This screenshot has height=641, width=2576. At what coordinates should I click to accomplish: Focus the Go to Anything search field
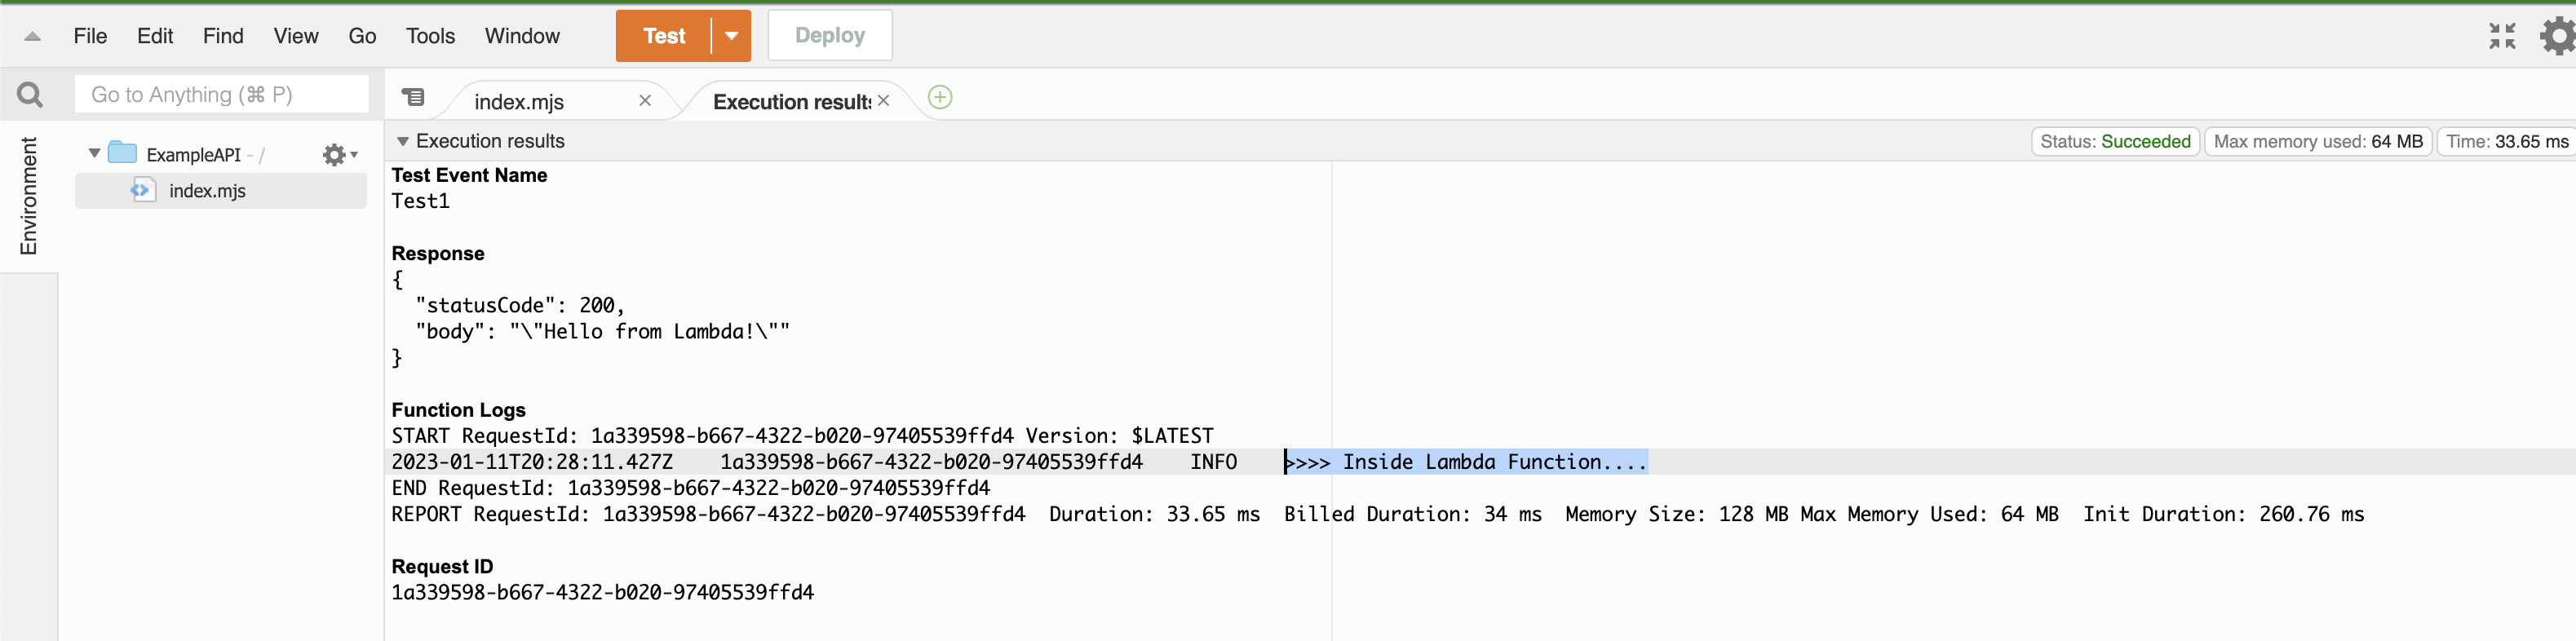pos(222,95)
